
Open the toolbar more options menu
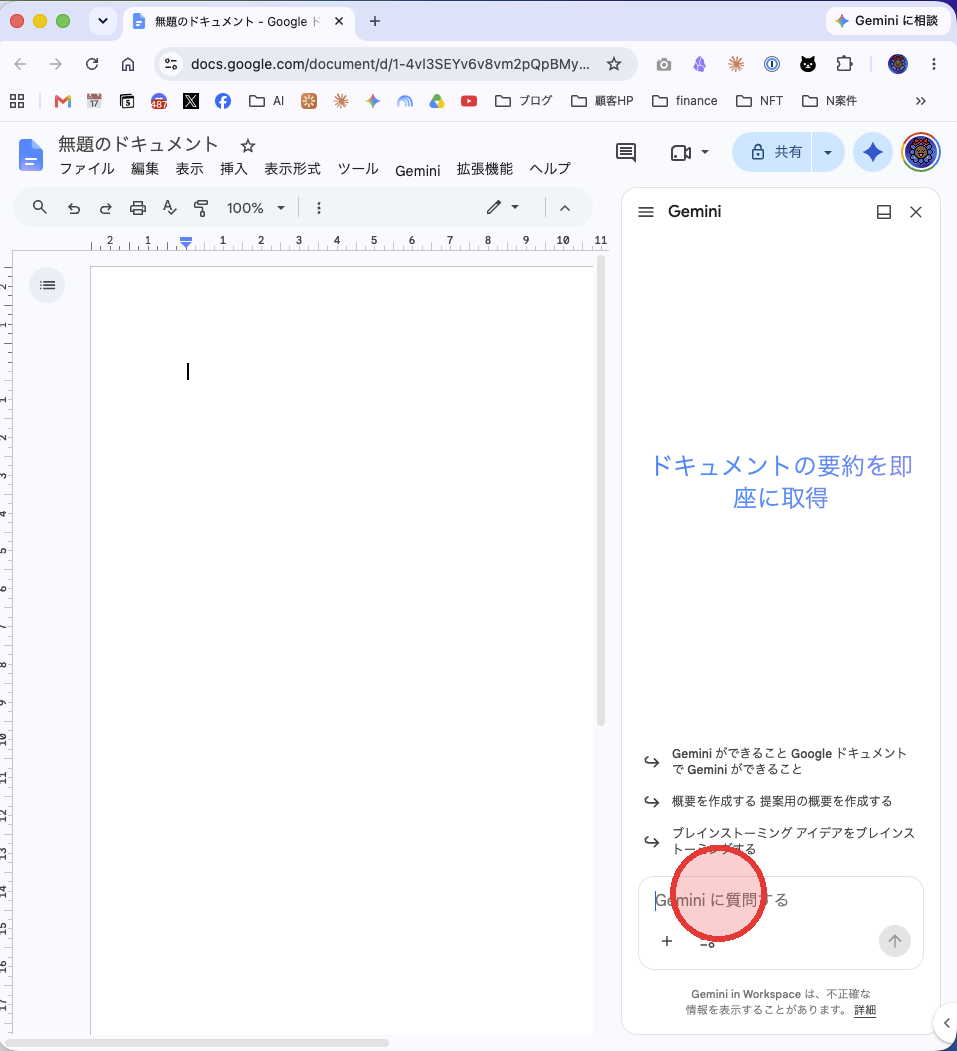click(x=319, y=208)
